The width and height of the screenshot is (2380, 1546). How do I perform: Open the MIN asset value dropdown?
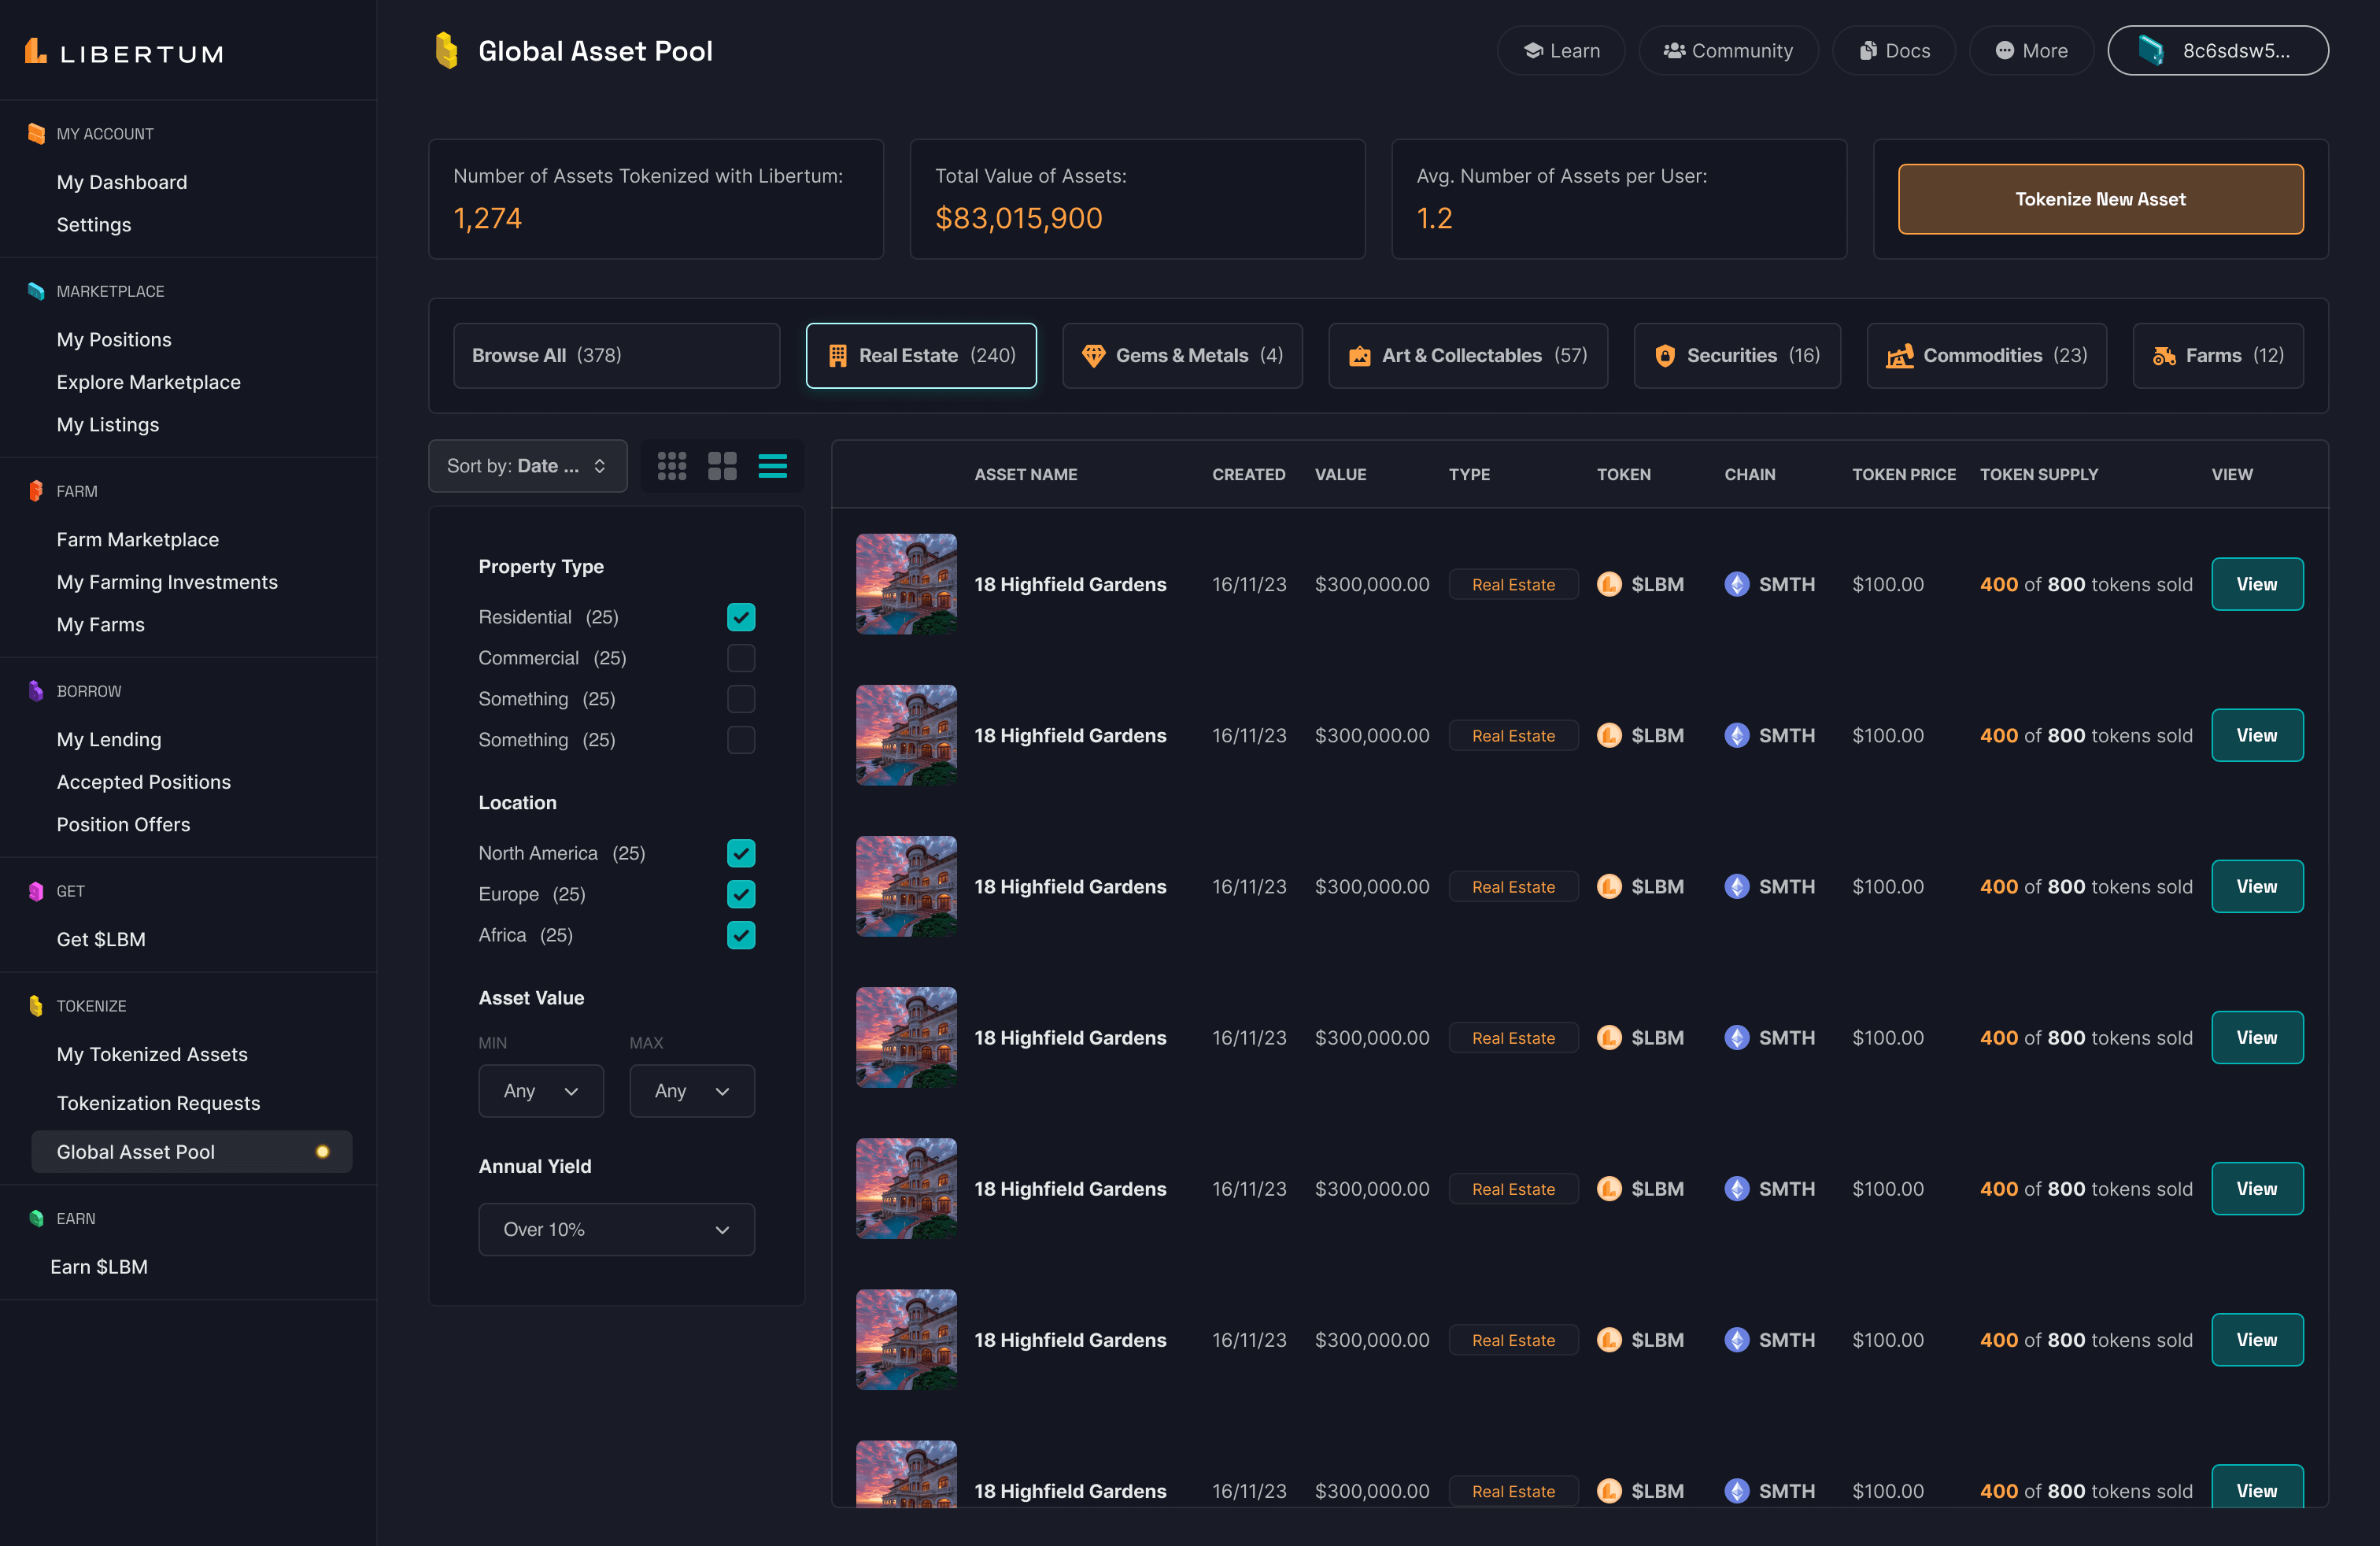(x=540, y=1091)
